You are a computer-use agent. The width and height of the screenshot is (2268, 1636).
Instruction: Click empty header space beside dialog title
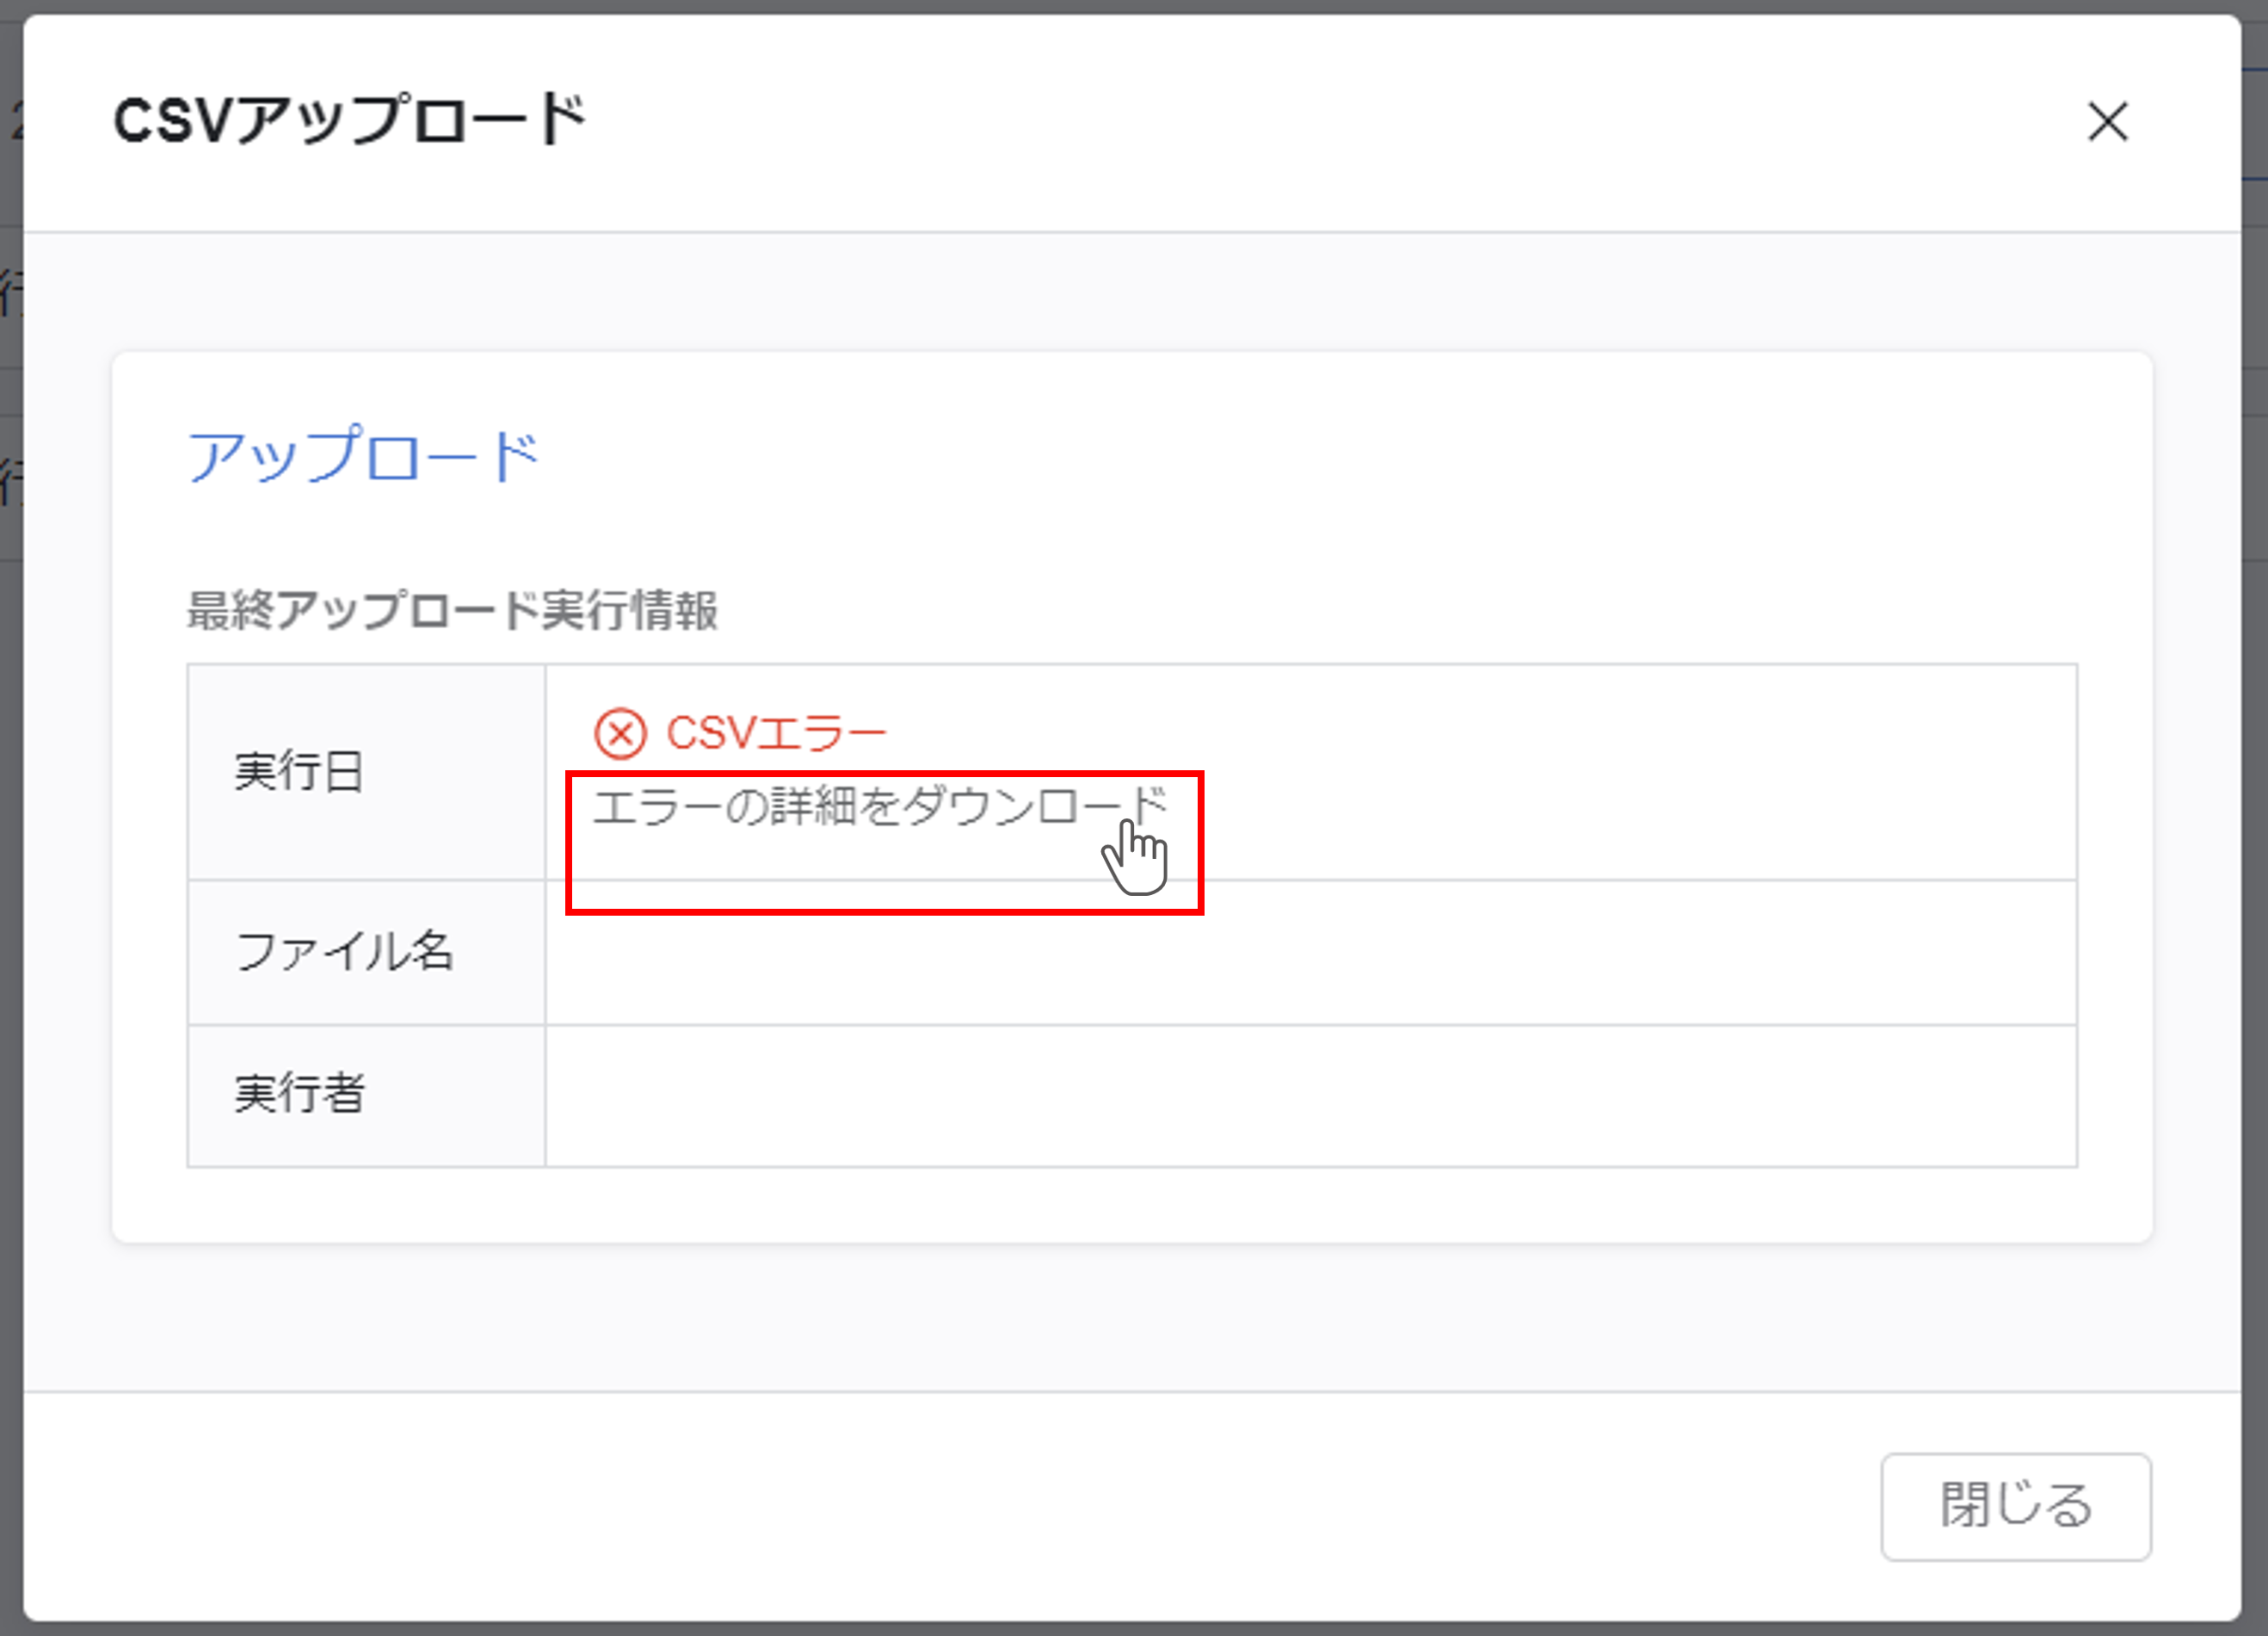(1300, 122)
